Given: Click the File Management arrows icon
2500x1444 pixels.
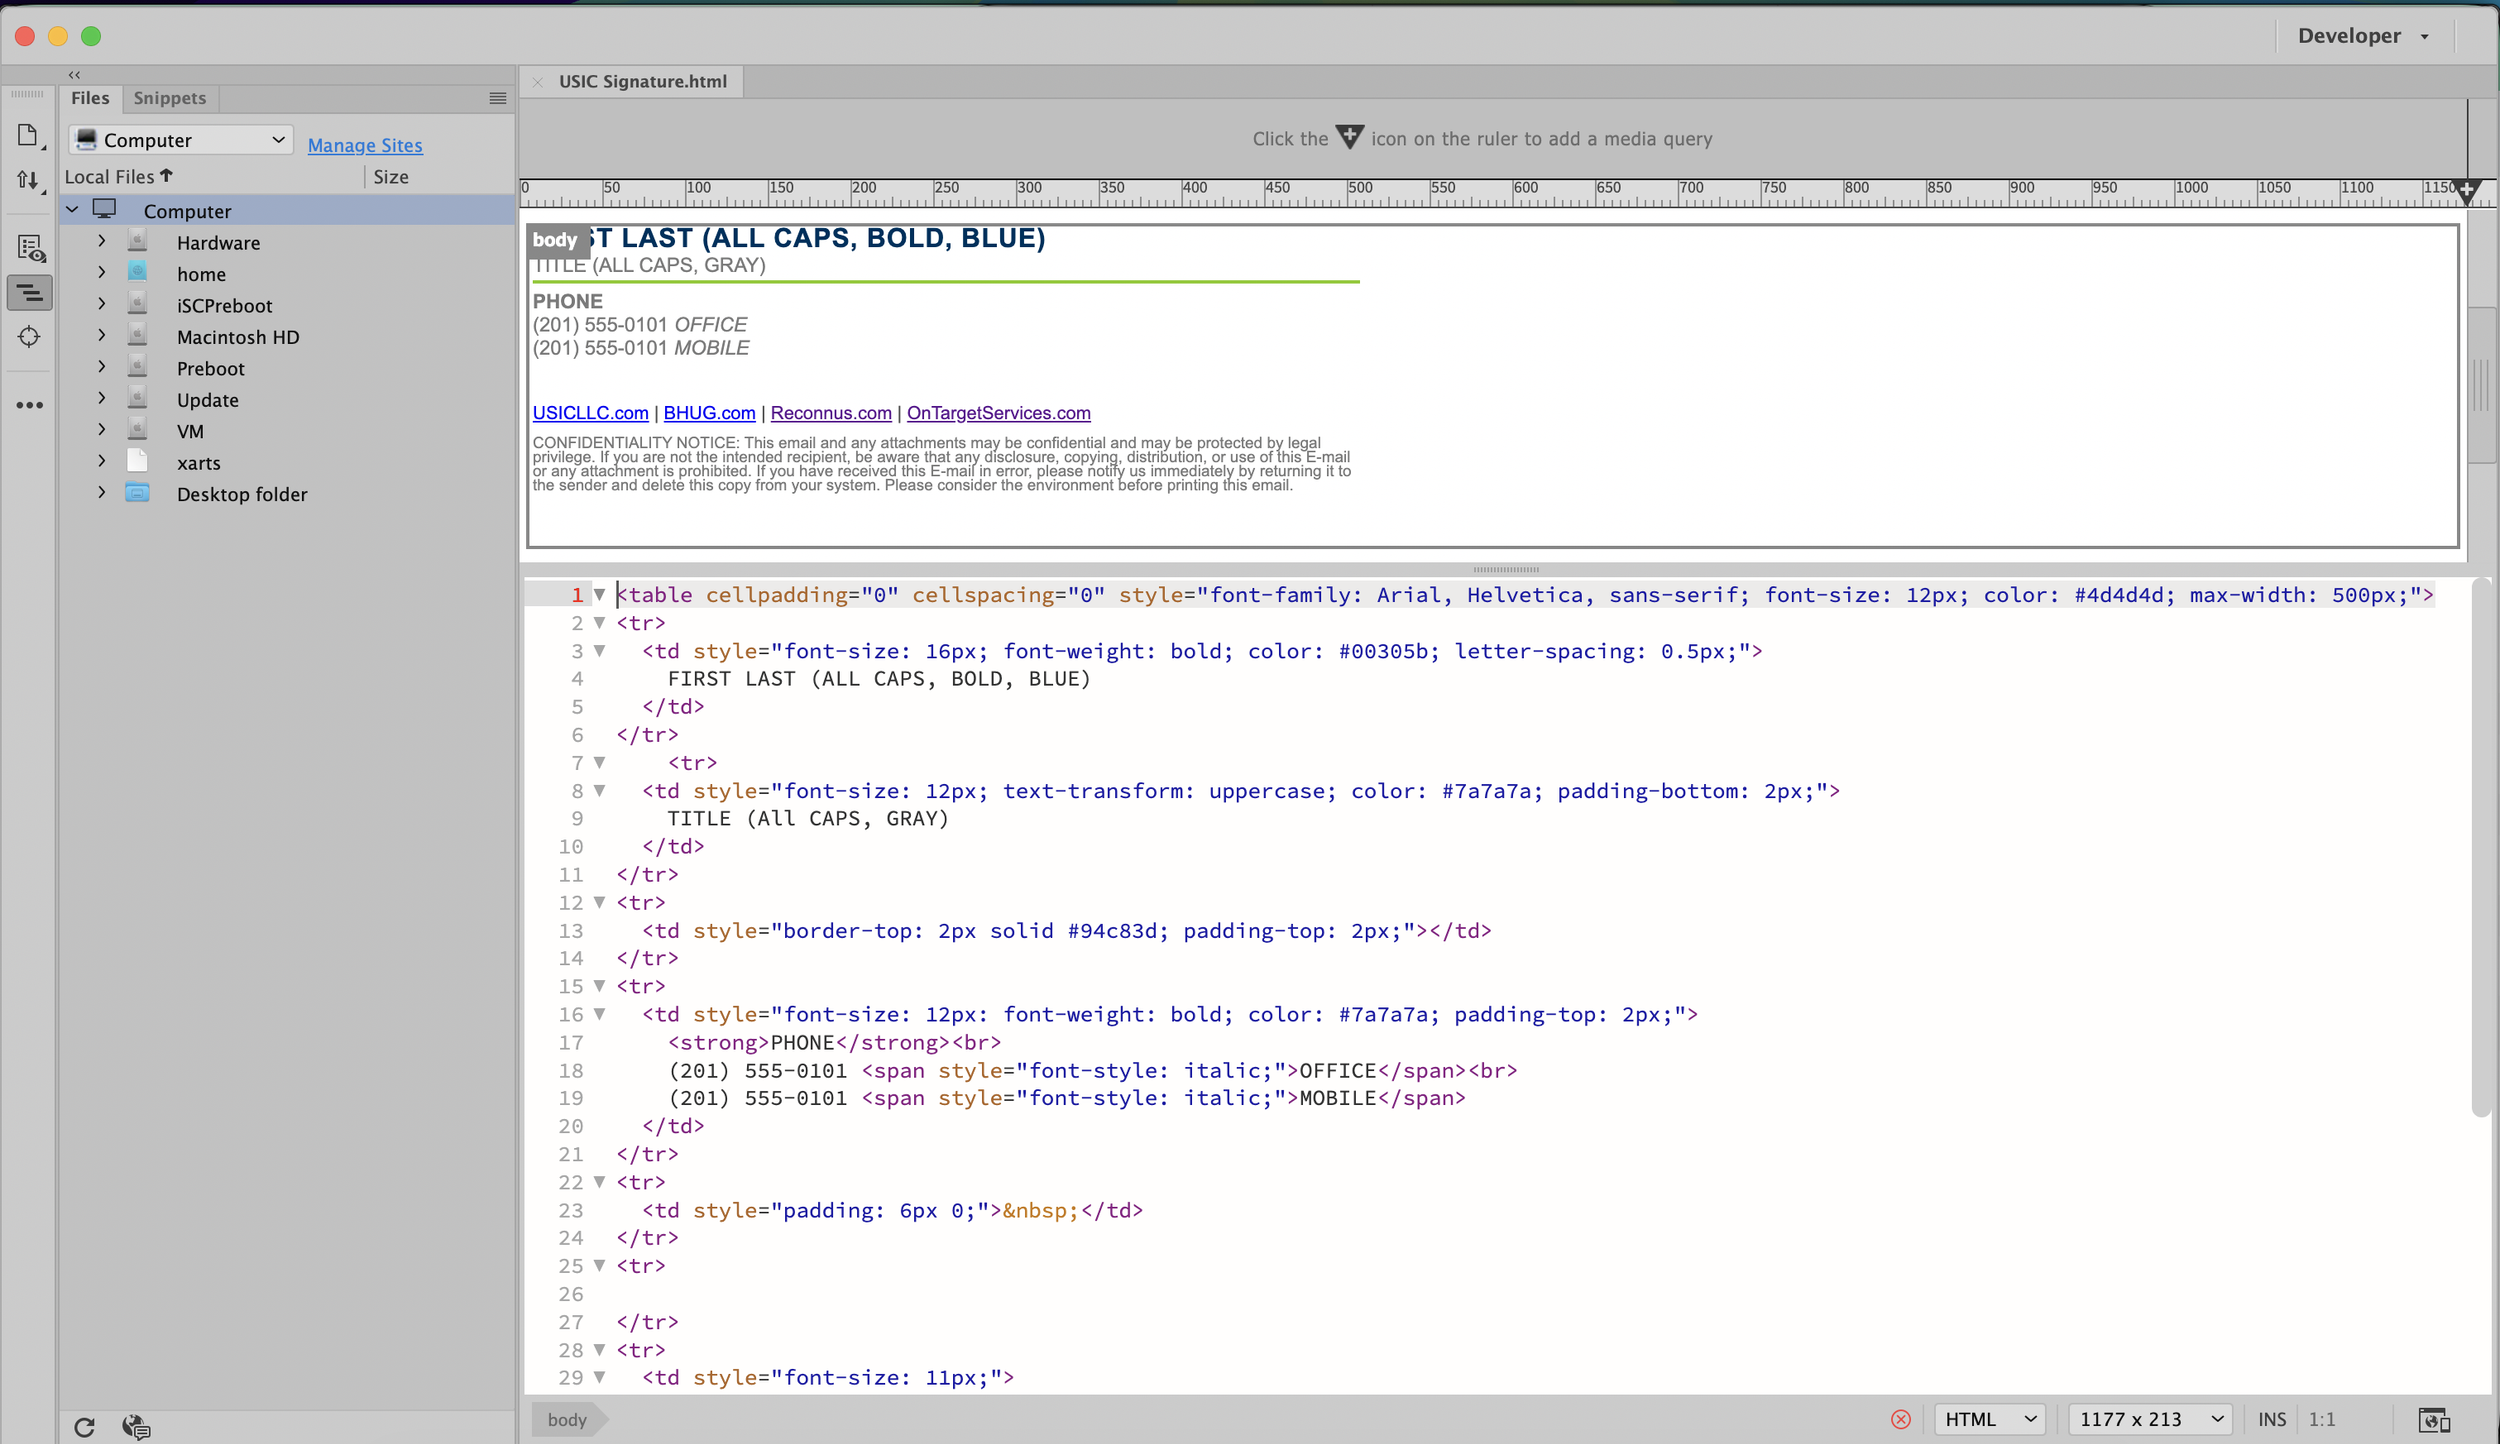Looking at the screenshot, I should (28, 181).
